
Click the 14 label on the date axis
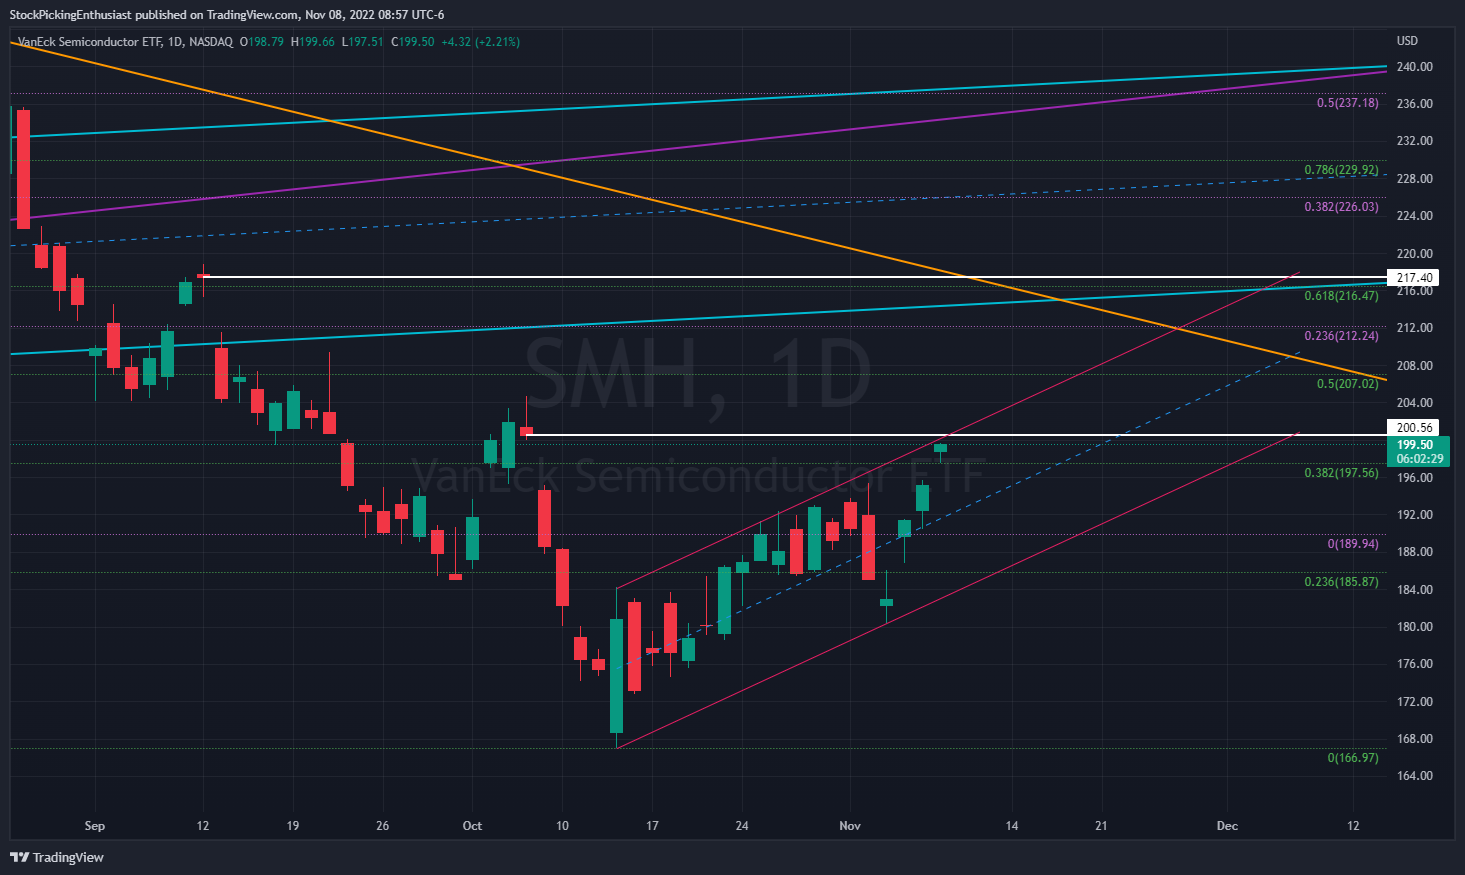pyautogui.click(x=1012, y=826)
